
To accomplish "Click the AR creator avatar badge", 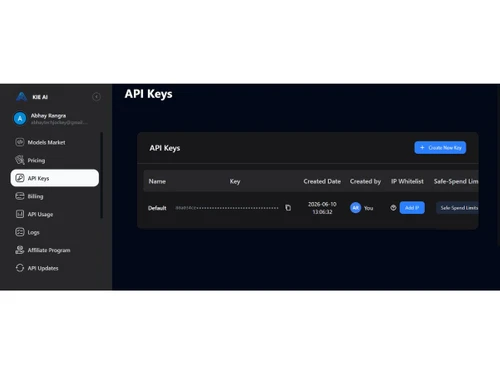I will point(355,208).
